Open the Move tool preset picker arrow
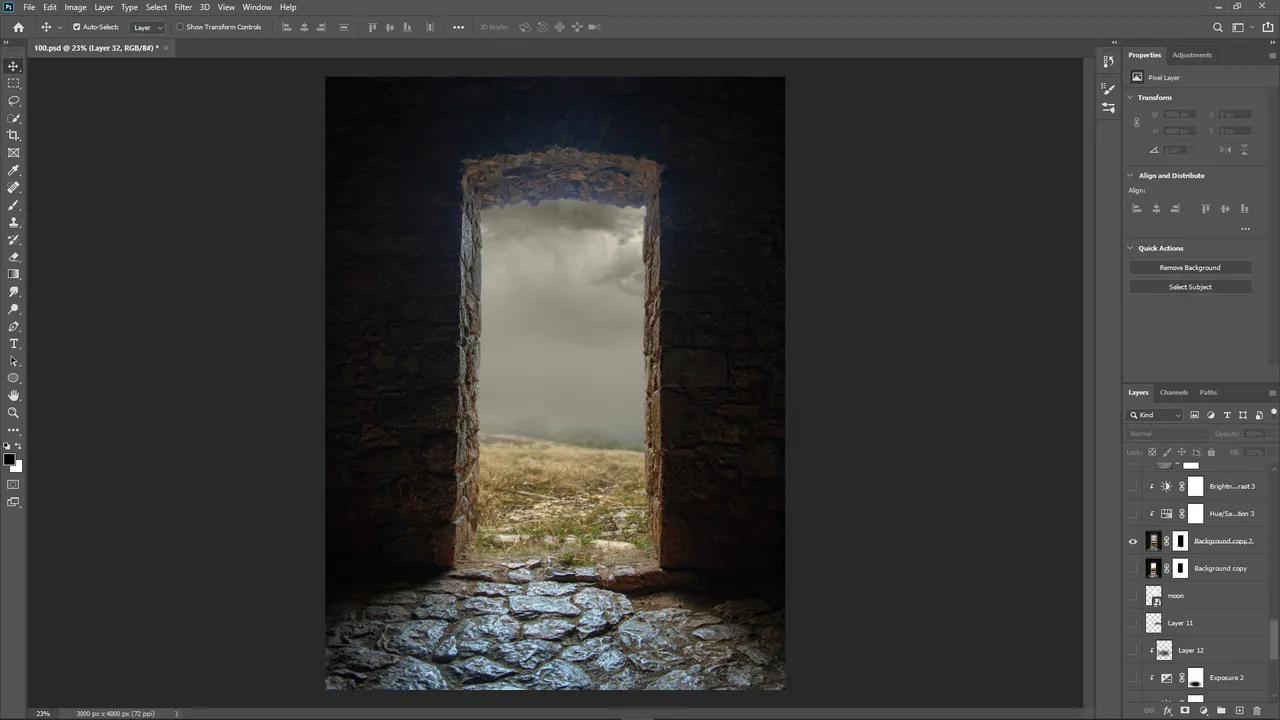 point(60,27)
